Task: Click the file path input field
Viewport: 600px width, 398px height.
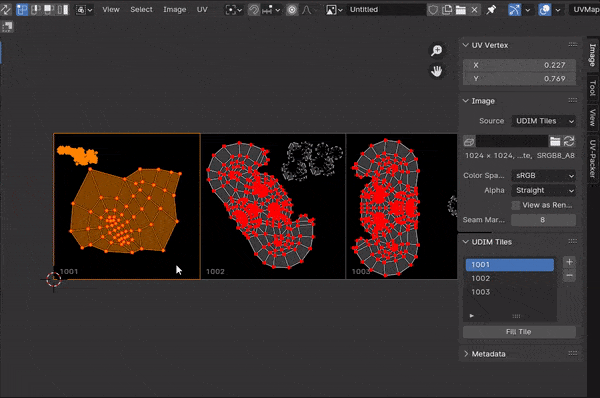Action: (512, 142)
